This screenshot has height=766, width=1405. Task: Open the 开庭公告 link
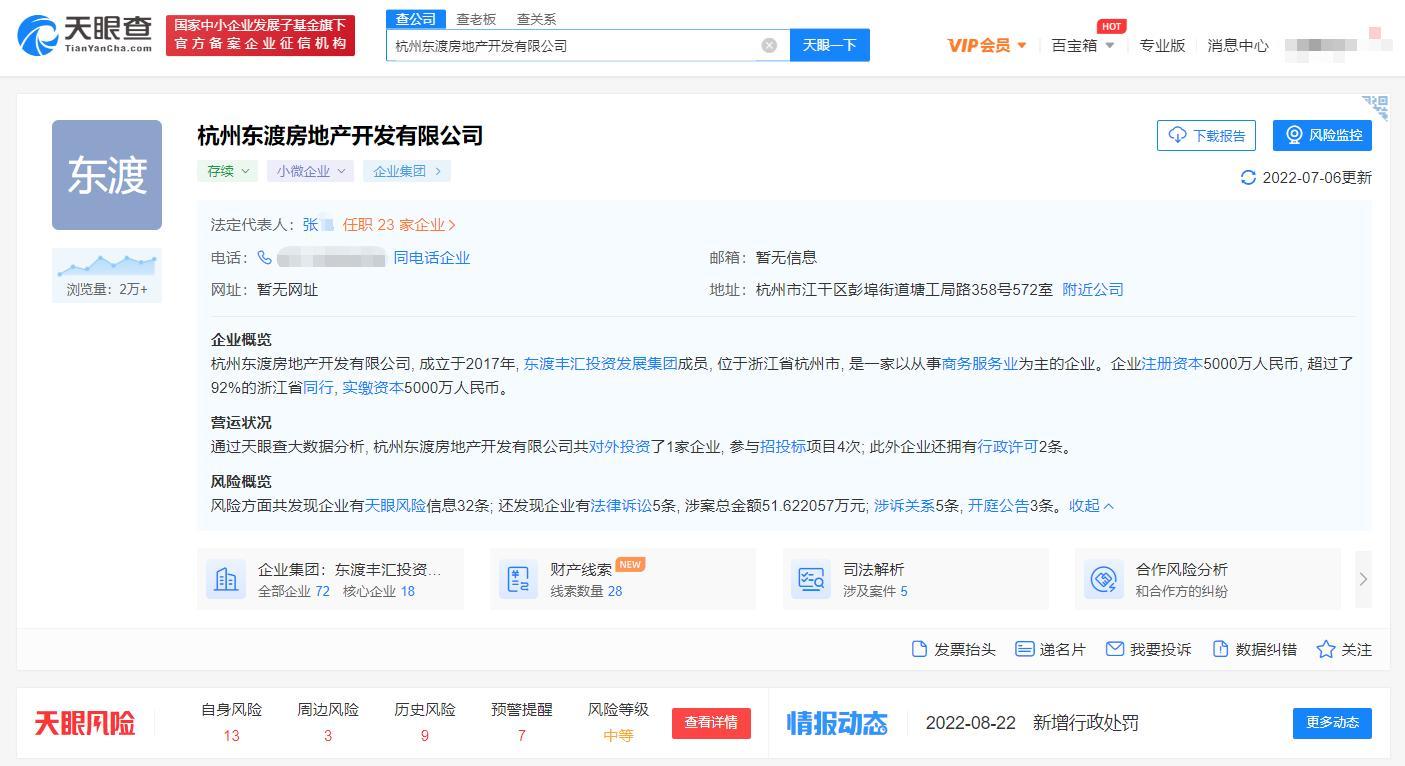(998, 506)
